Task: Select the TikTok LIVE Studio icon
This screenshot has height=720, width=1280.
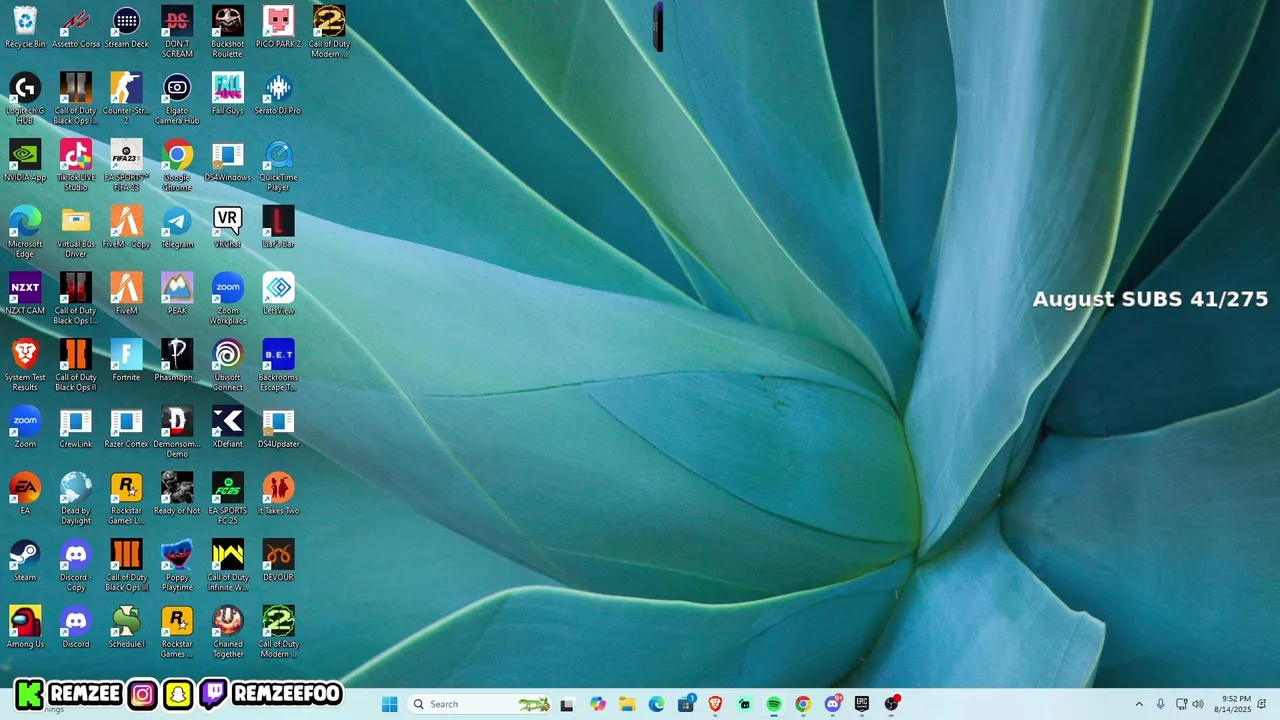Action: pos(76,165)
